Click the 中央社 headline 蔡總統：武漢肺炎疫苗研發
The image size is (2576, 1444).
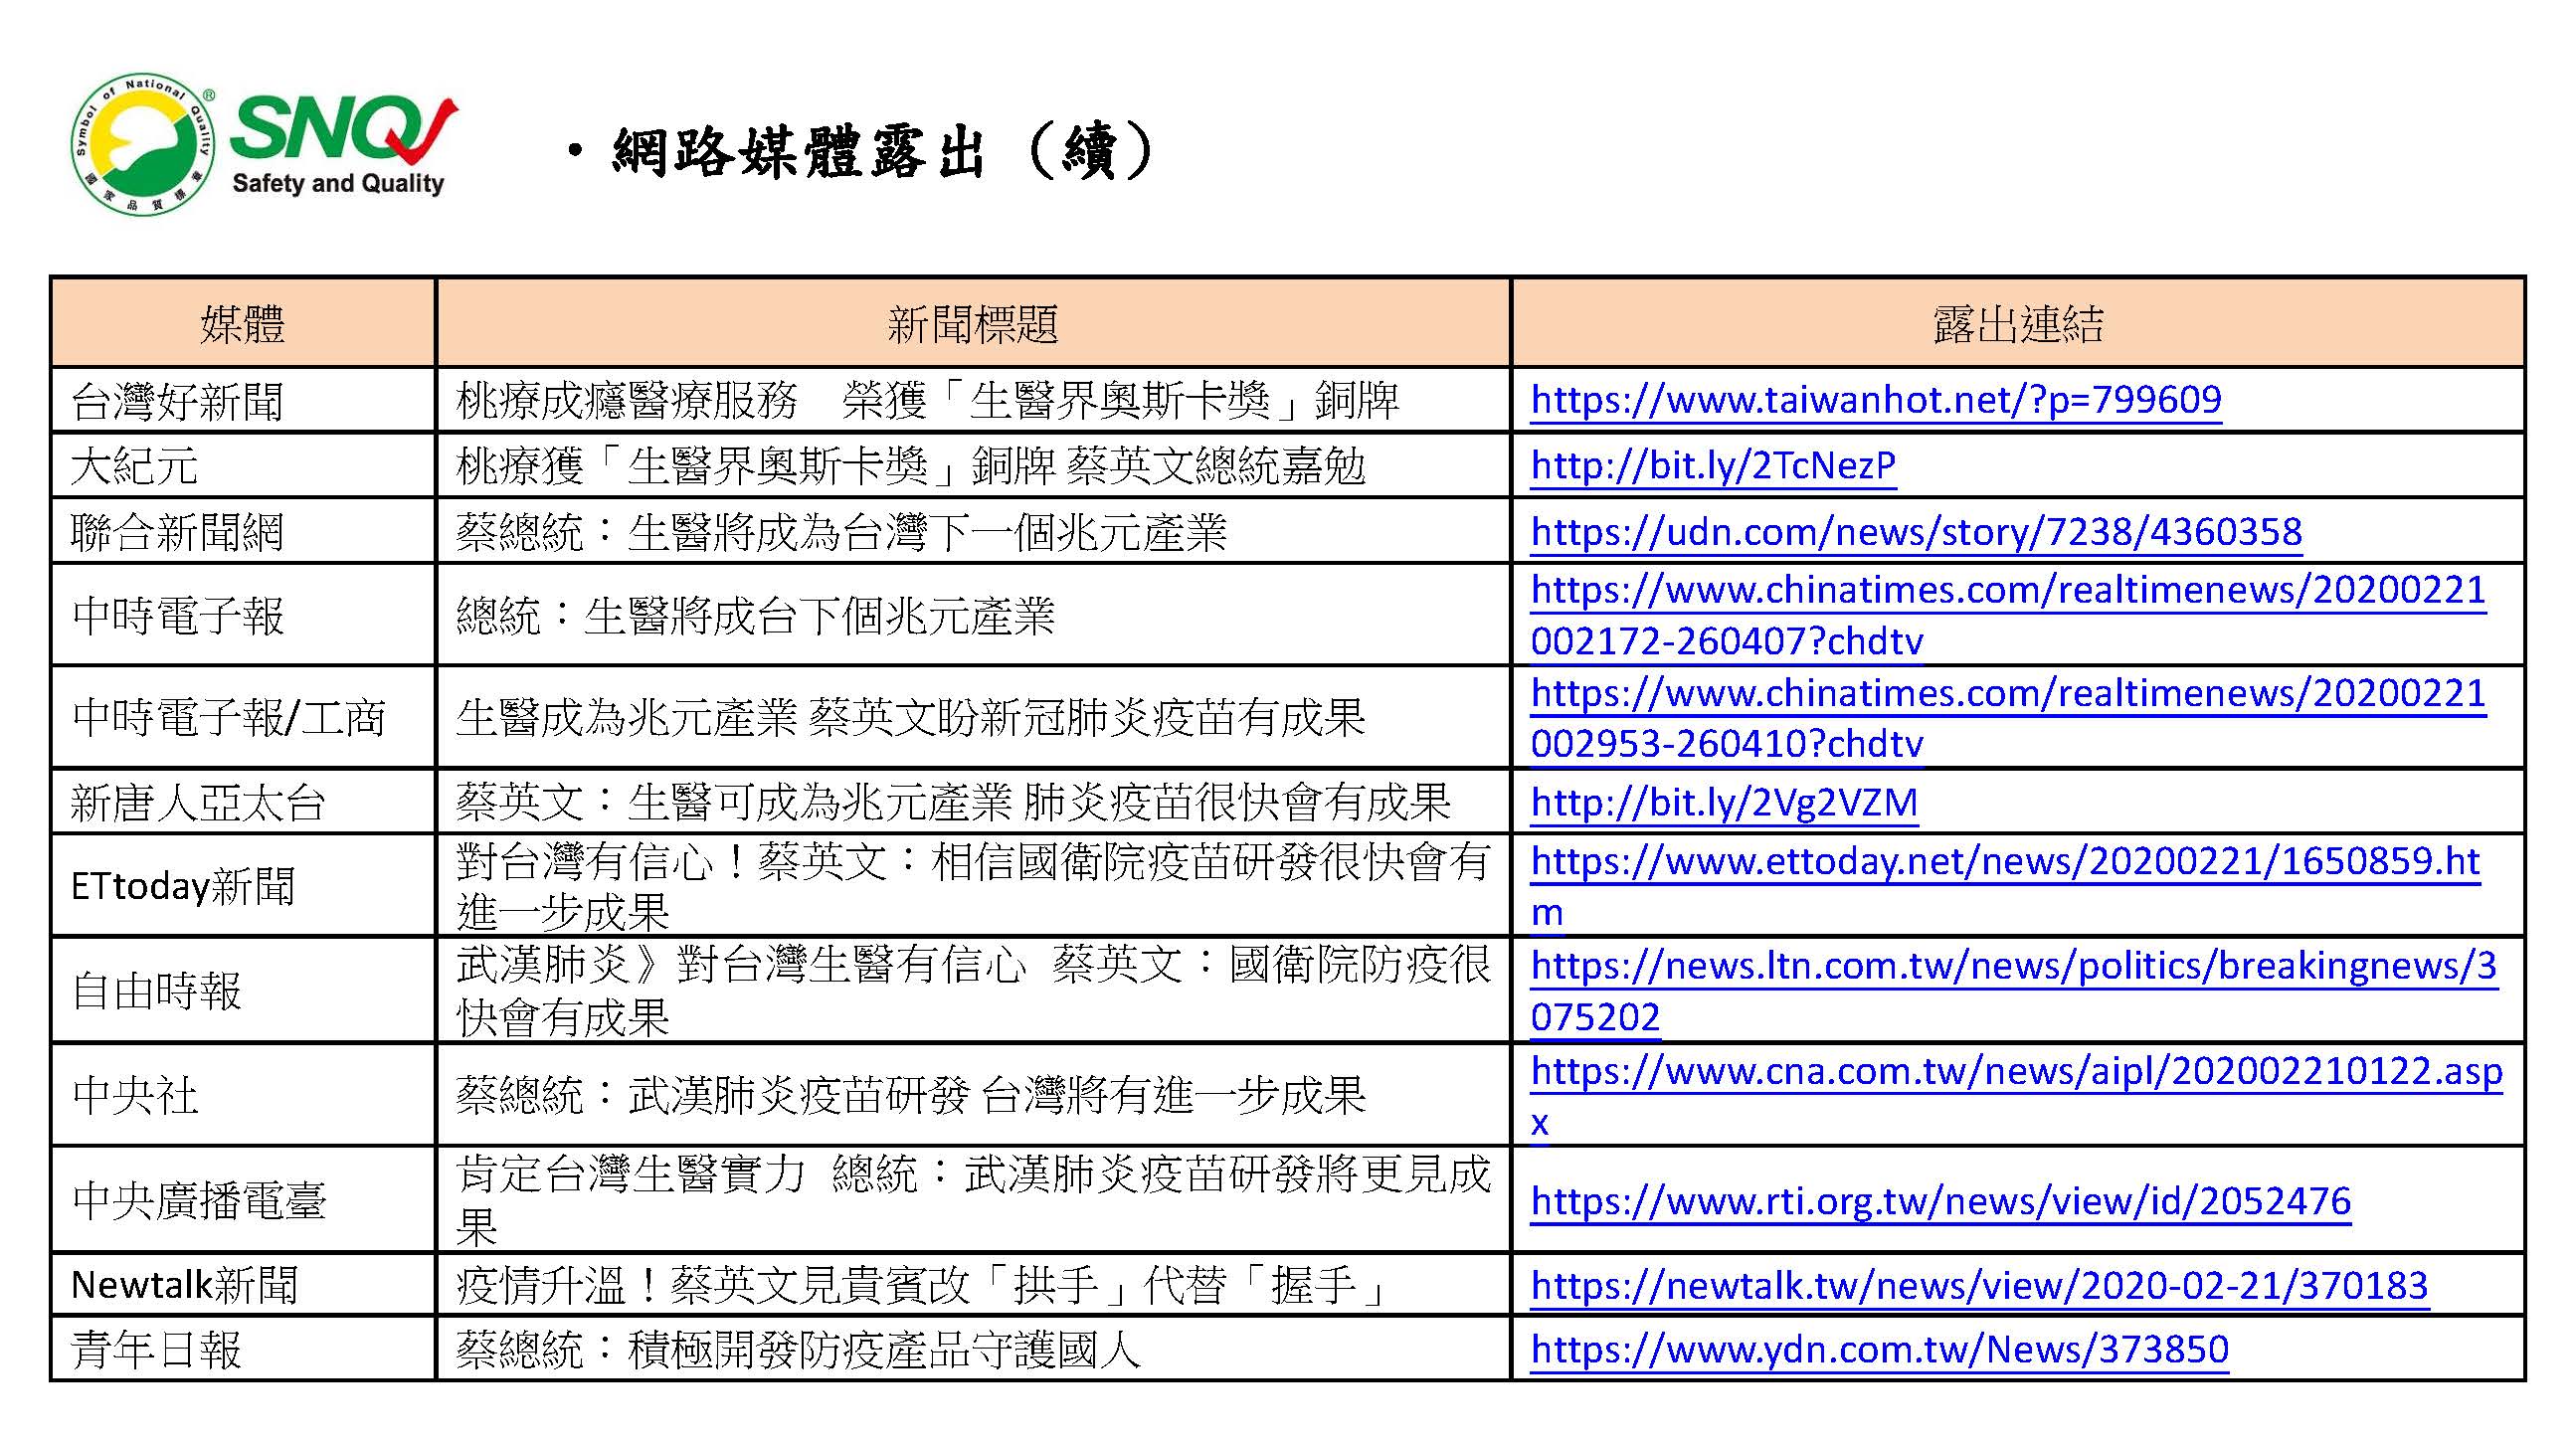(x=910, y=1095)
